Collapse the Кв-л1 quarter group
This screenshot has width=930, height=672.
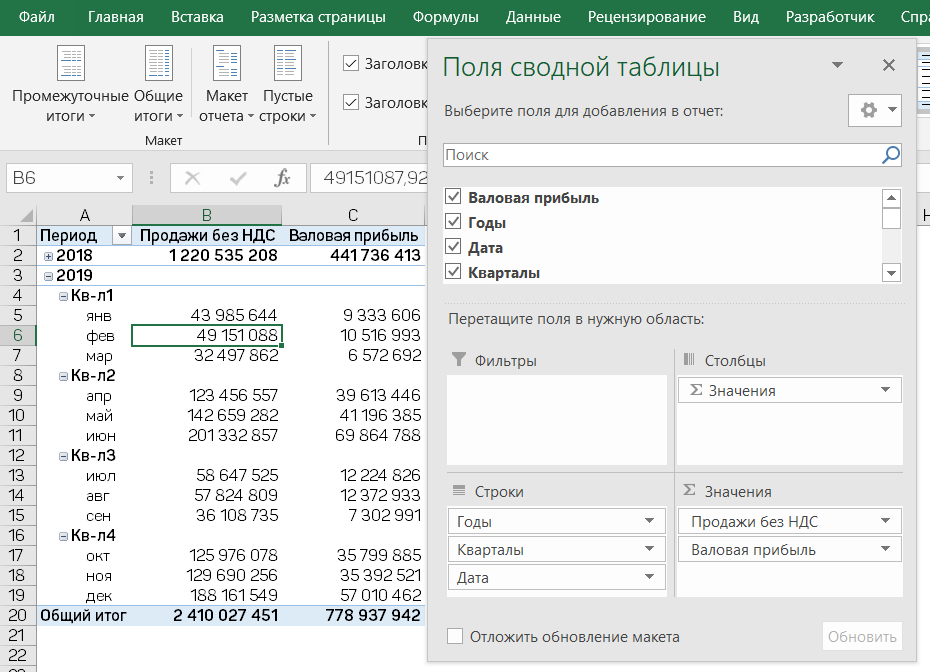click(63, 297)
